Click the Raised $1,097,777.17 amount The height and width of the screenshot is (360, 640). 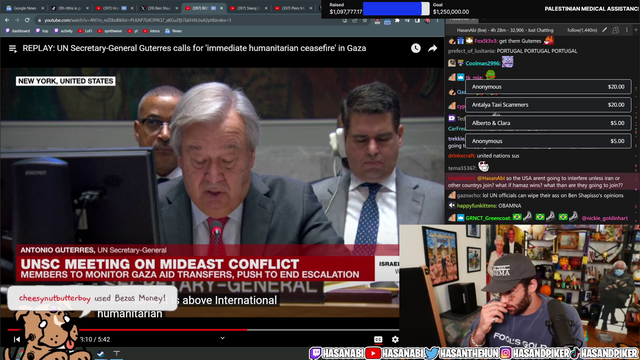346,12
